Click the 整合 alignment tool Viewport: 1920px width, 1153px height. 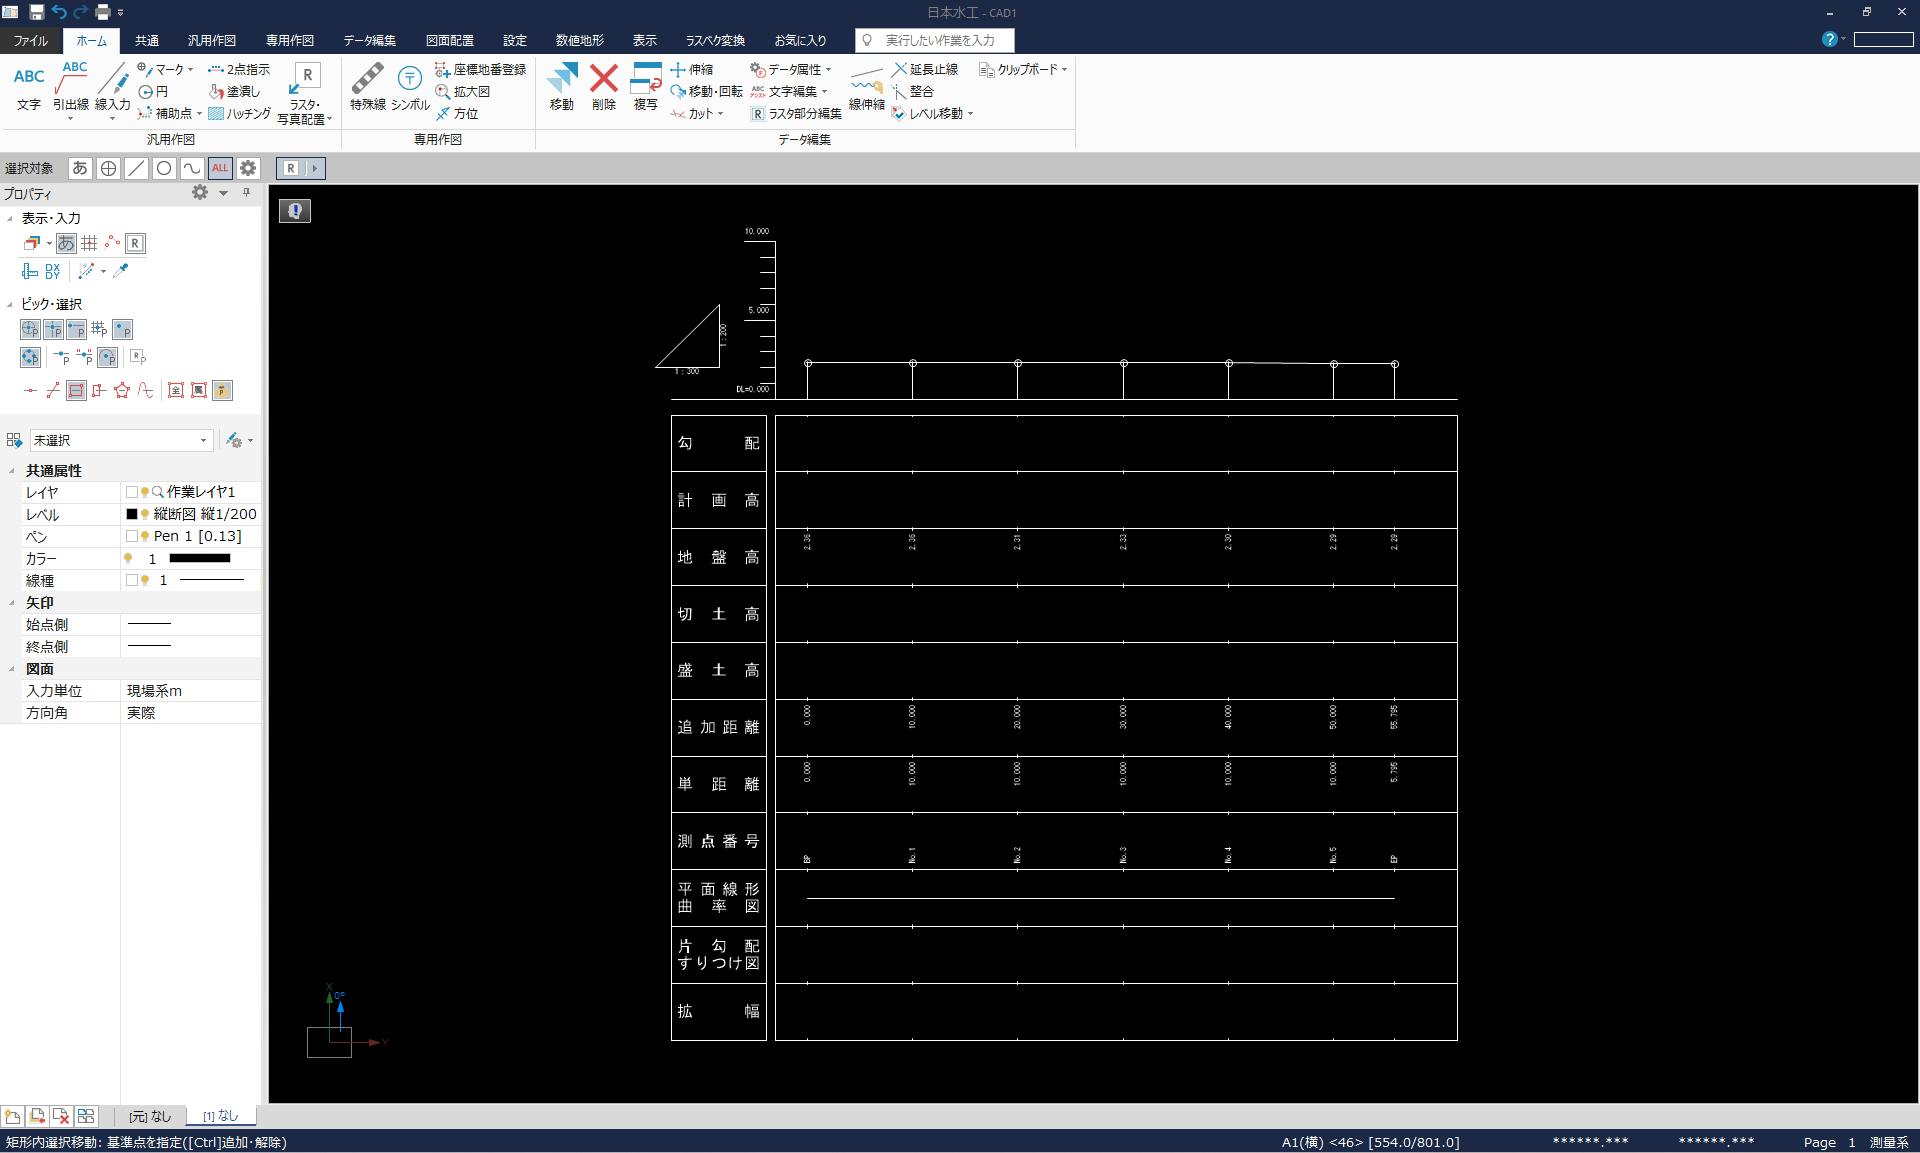coord(913,91)
